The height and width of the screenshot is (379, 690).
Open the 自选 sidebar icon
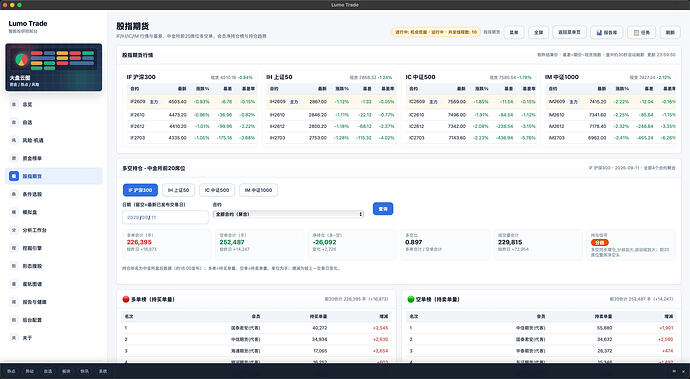point(14,122)
